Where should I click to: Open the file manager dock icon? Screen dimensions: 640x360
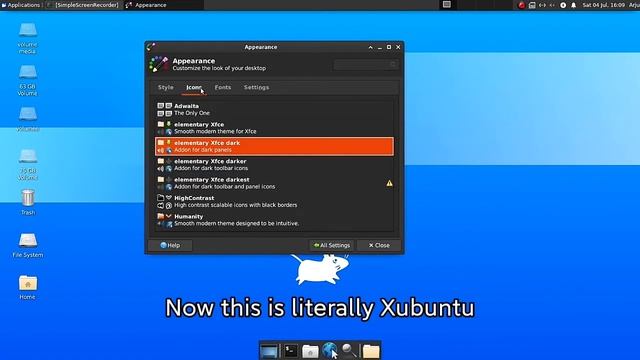point(310,351)
